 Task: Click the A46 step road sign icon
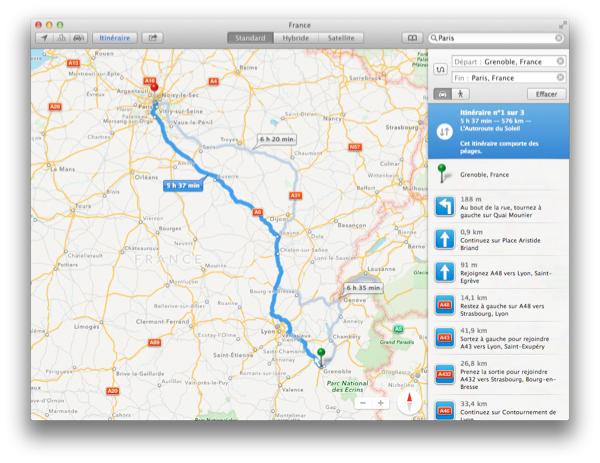tap(444, 410)
